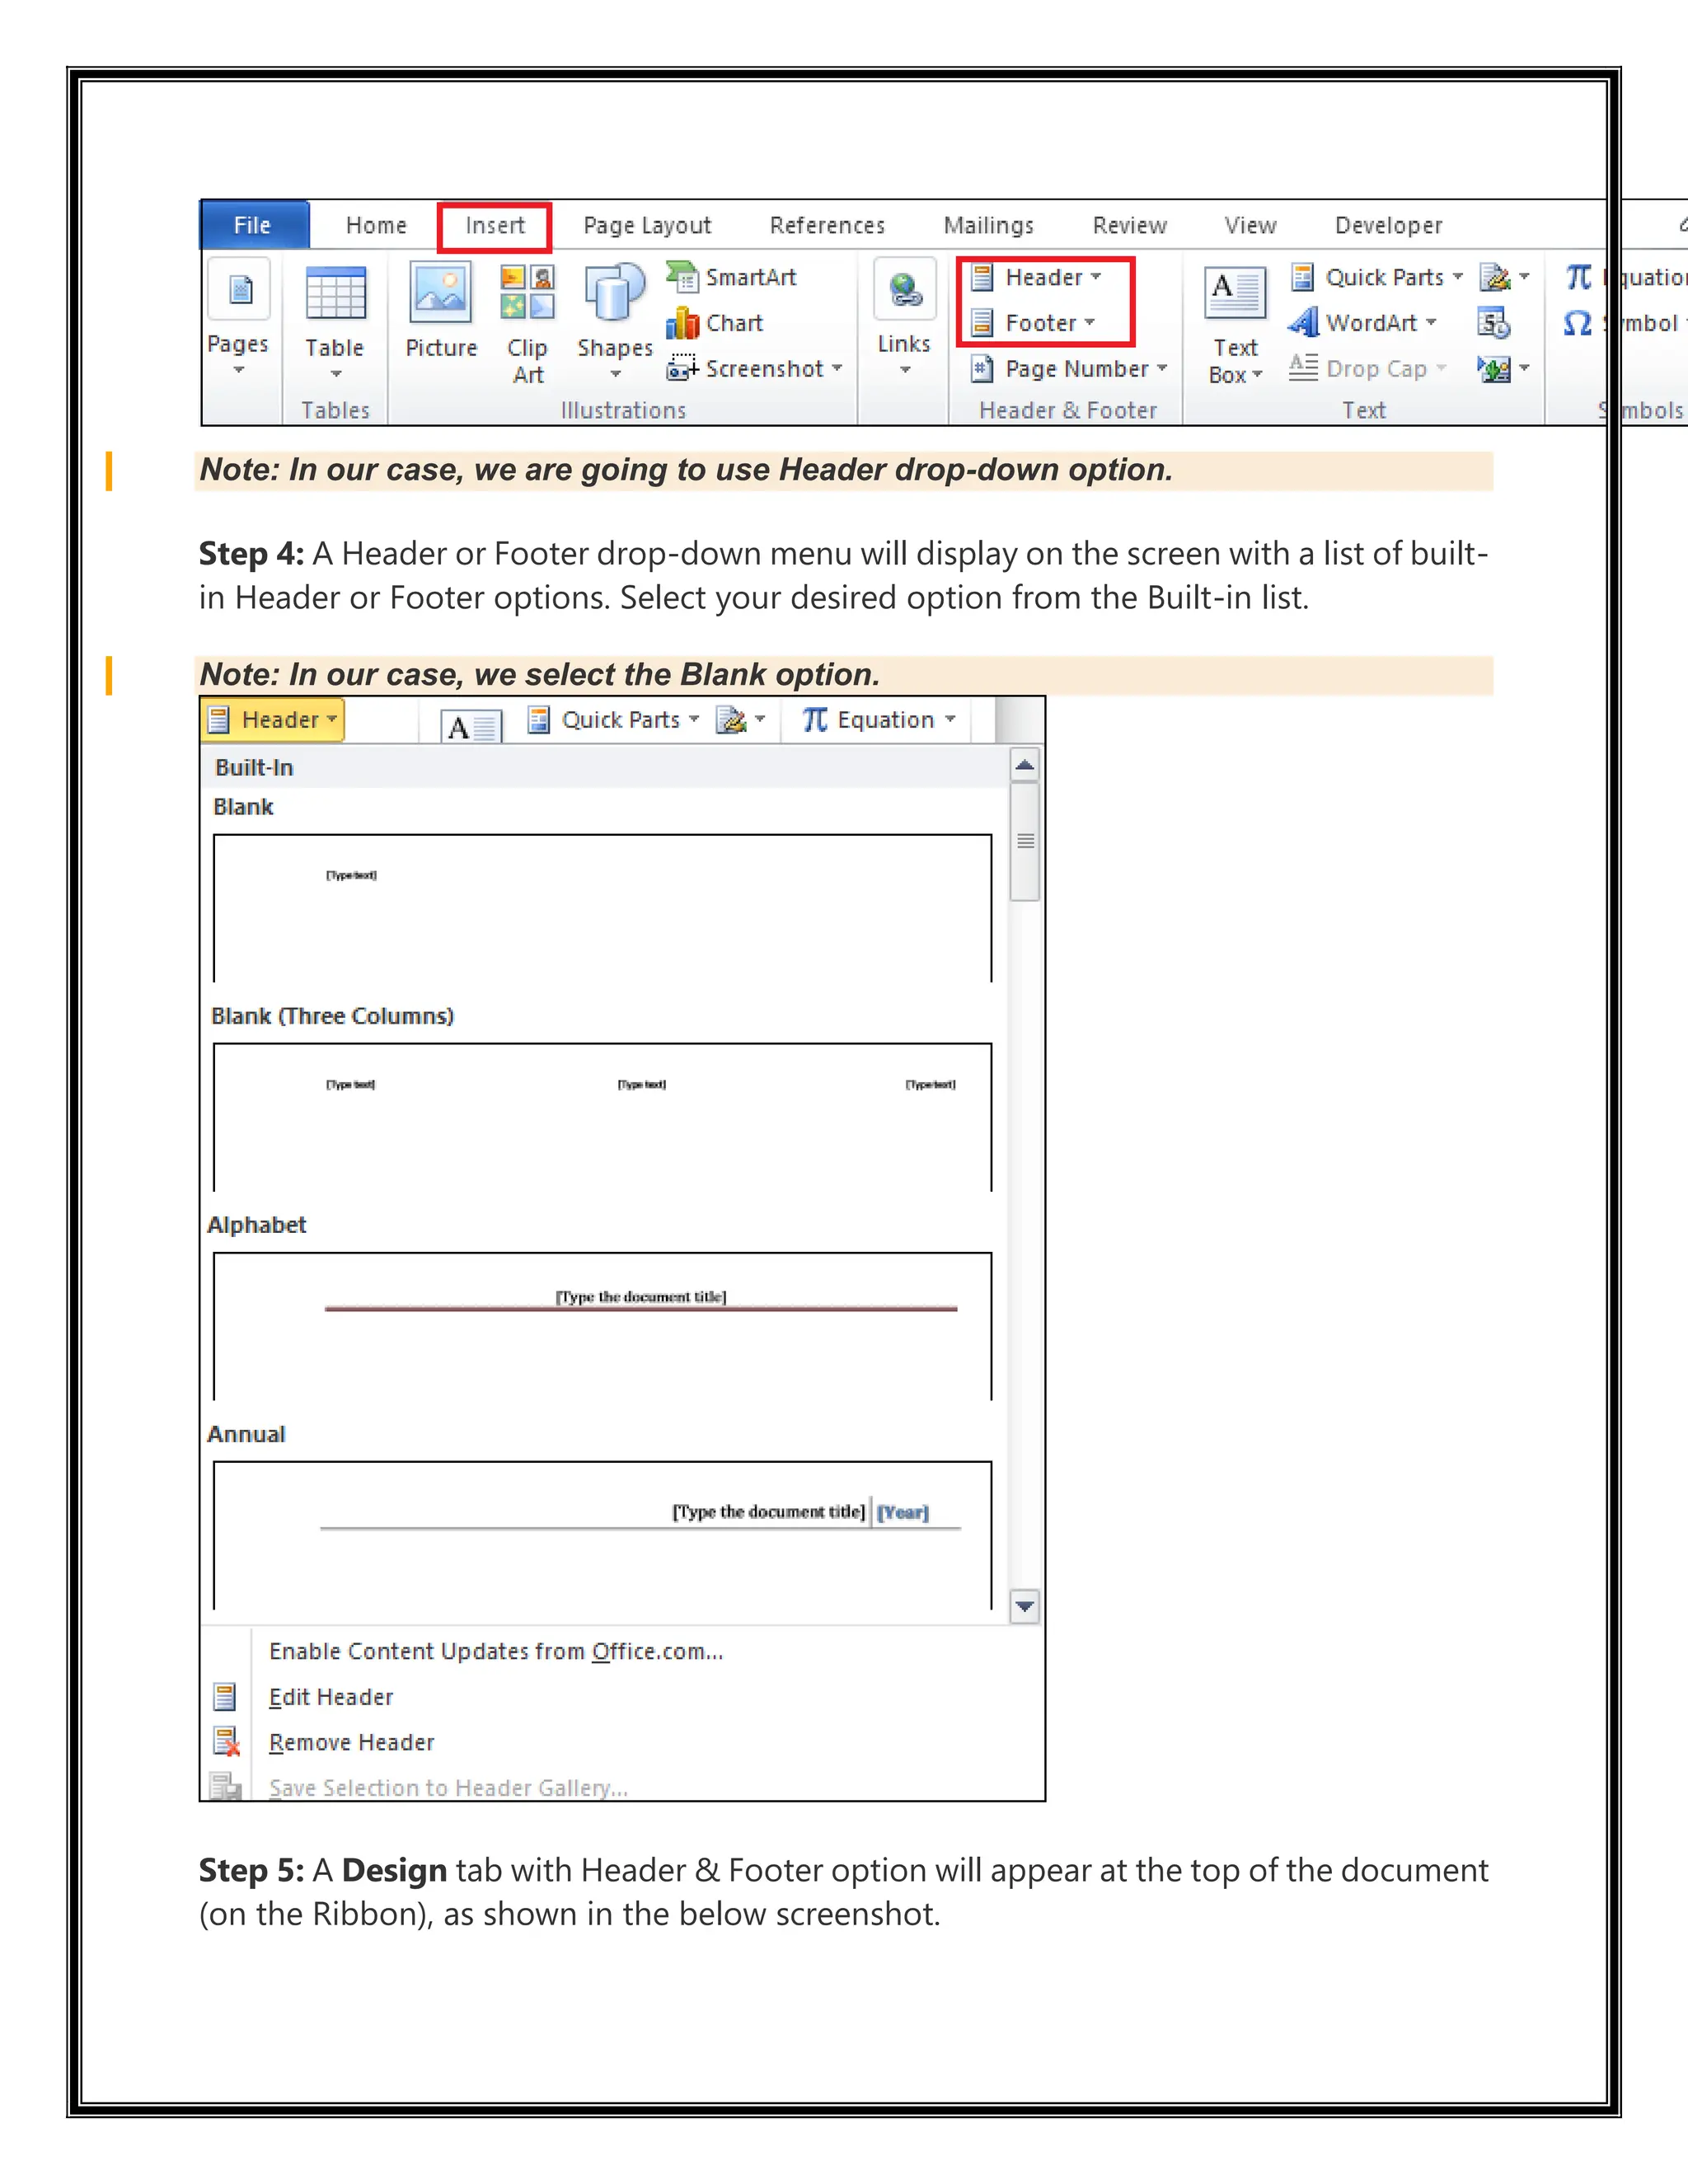Screen dimensions: 1688x2184
Task: Insert a Picture from ribbon
Action: coord(441,310)
